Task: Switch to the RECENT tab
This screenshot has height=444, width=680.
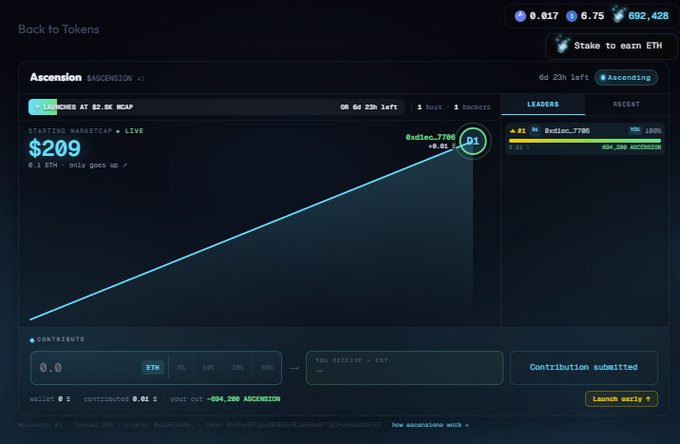Action: [x=626, y=104]
